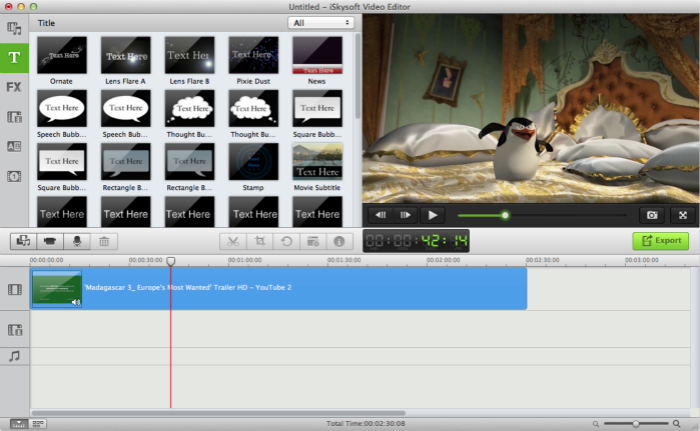
Task: Click the timeline zoom slider knob
Action: tap(635, 423)
